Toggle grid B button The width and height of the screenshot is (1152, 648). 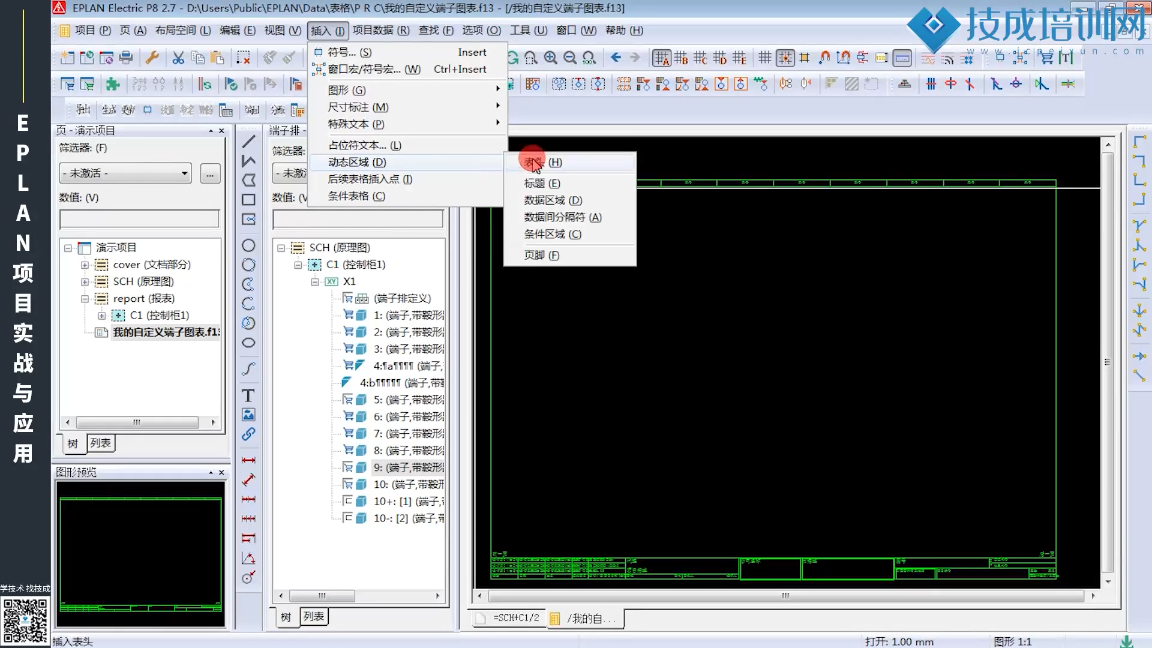click(x=681, y=57)
